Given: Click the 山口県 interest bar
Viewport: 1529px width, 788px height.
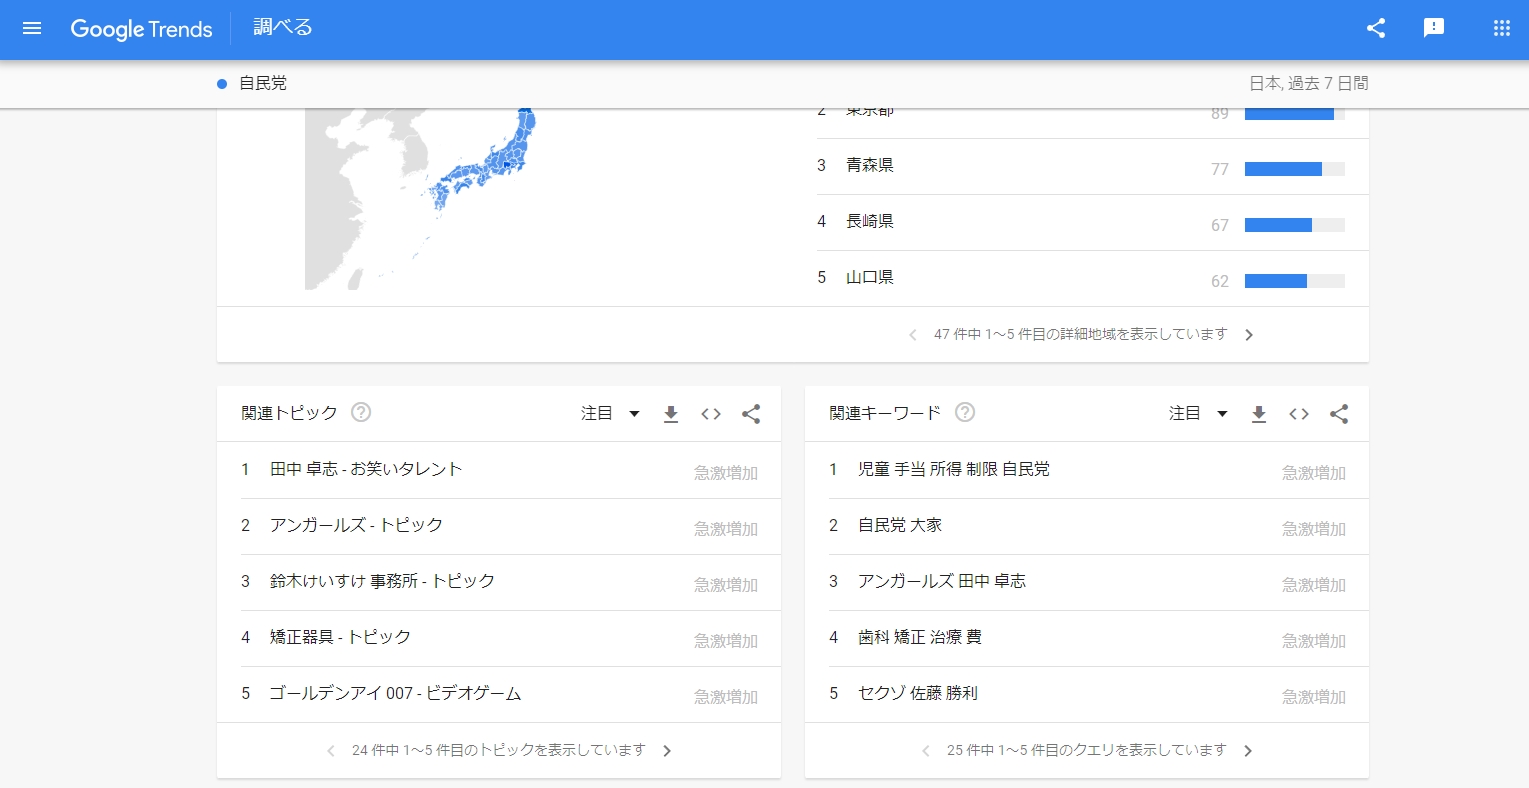Looking at the screenshot, I should pyautogui.click(x=1295, y=281).
